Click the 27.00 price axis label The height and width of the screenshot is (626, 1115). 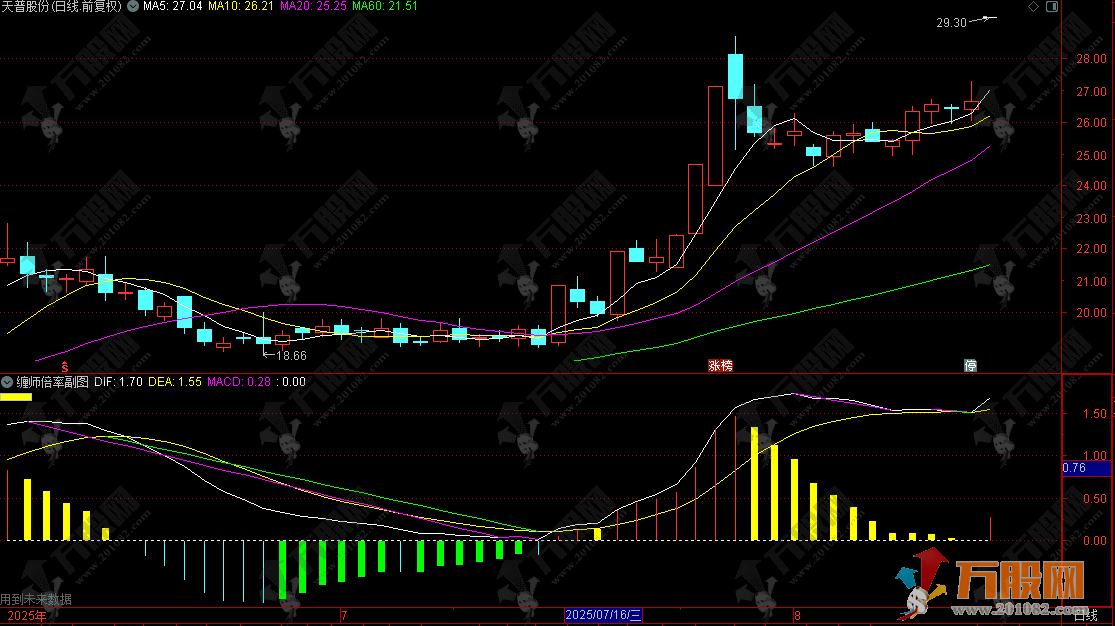[x=1092, y=92]
